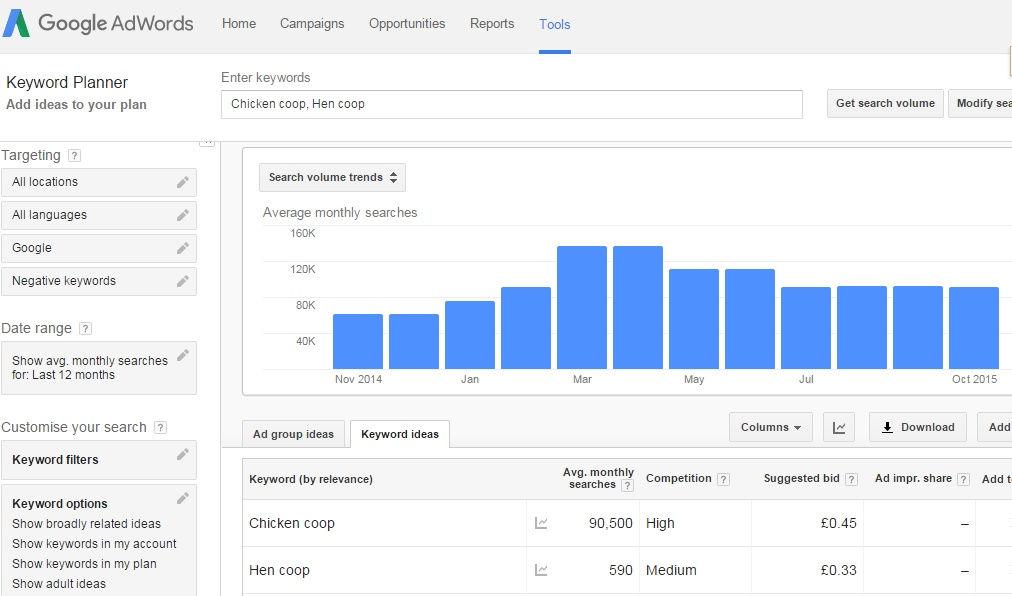Select Google network option

point(99,248)
